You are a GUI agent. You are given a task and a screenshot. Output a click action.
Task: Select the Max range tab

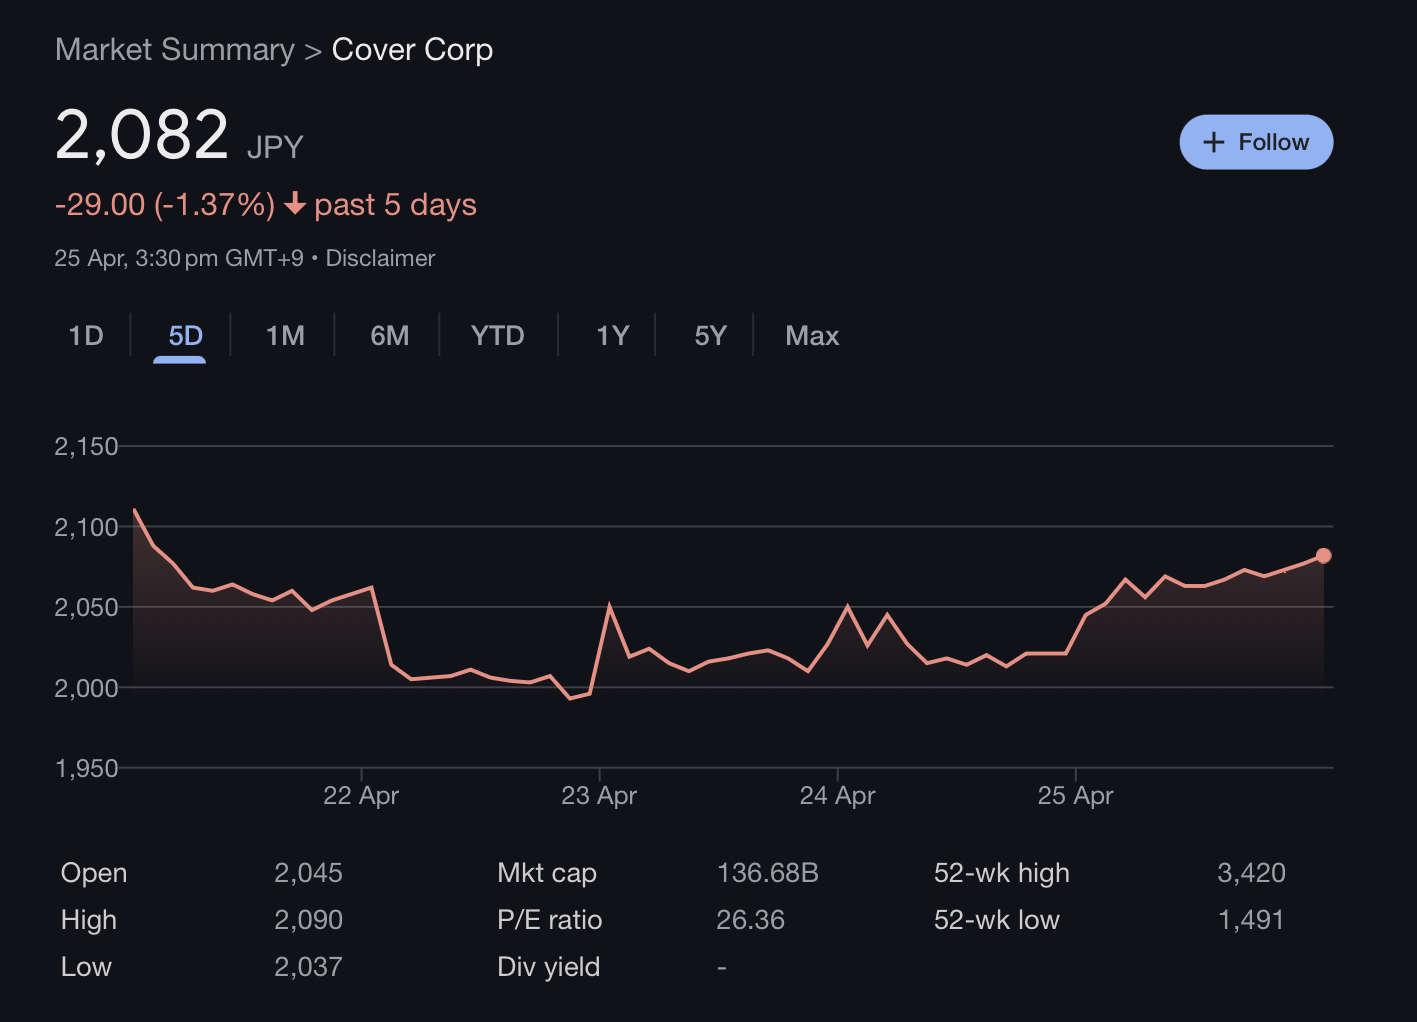(812, 336)
